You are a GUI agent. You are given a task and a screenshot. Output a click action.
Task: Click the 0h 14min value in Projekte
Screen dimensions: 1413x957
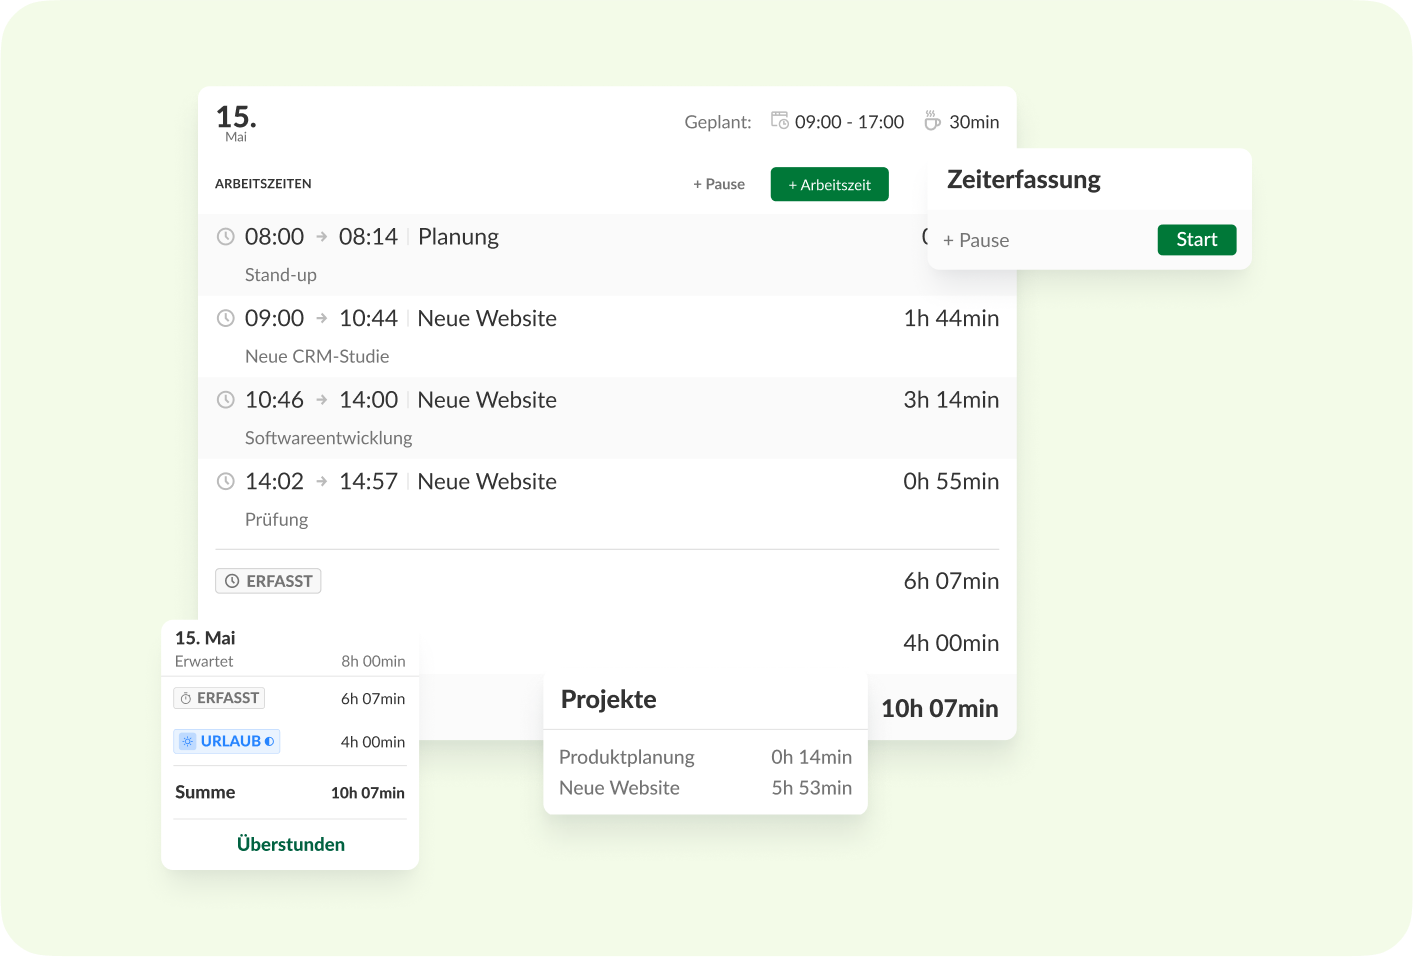(811, 757)
